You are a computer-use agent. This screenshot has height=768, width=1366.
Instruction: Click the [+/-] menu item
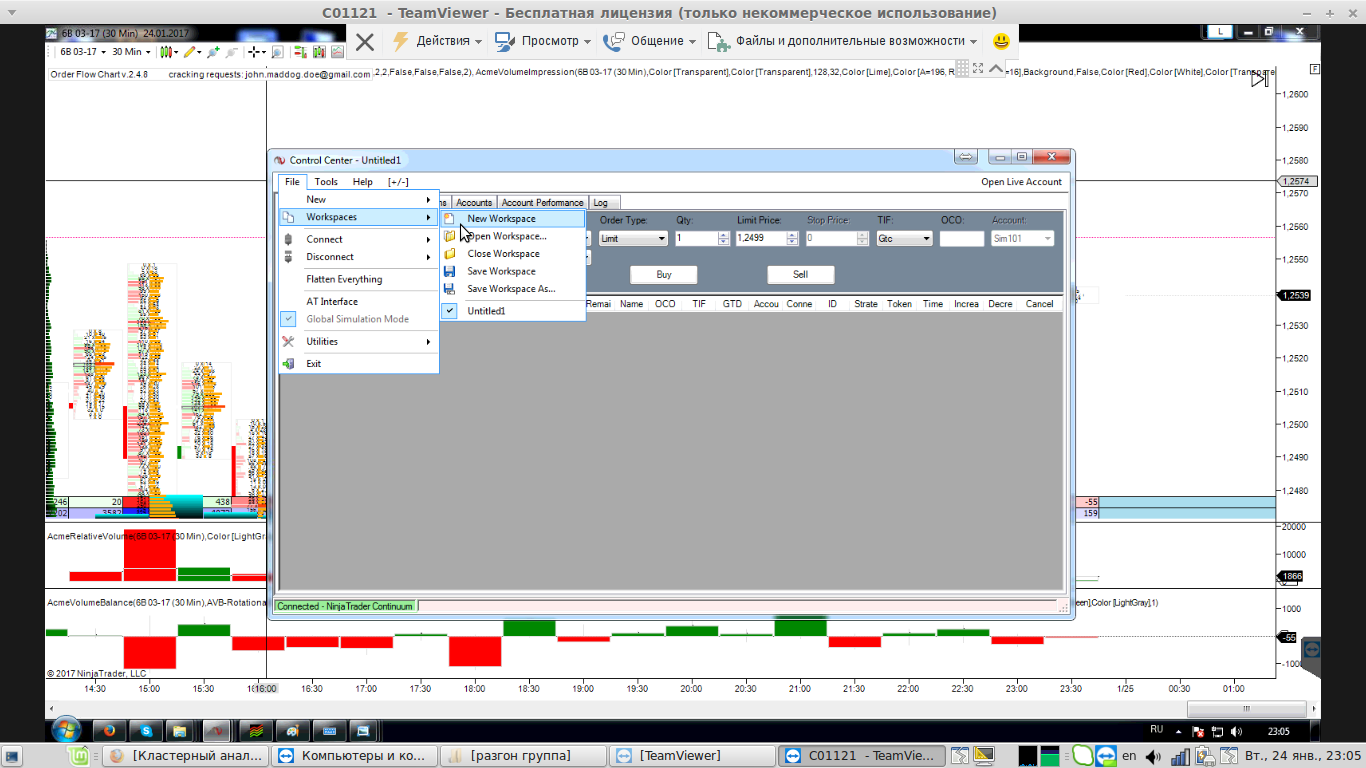pos(398,182)
